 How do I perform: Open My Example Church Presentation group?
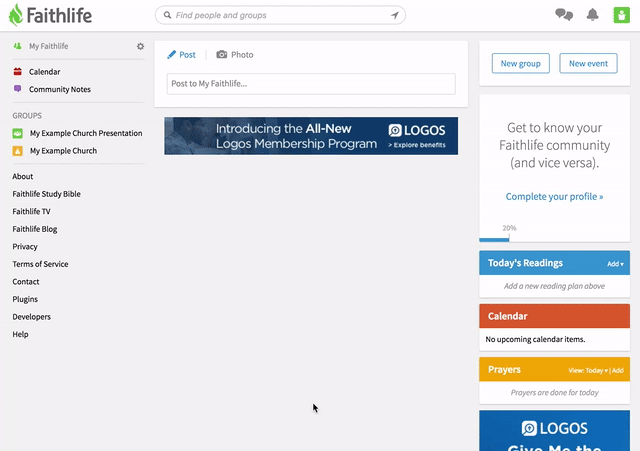click(86, 133)
